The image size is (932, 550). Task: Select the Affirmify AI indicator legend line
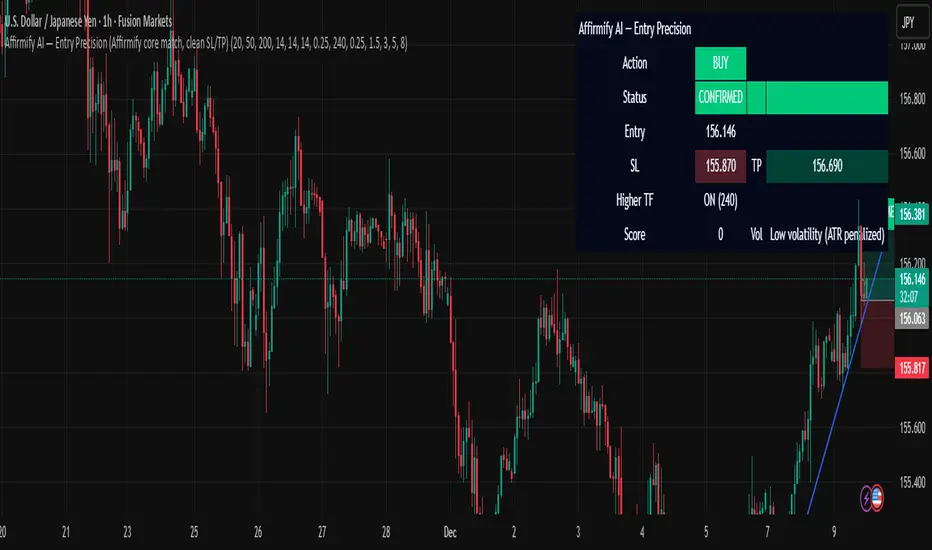pyautogui.click(x=206, y=43)
